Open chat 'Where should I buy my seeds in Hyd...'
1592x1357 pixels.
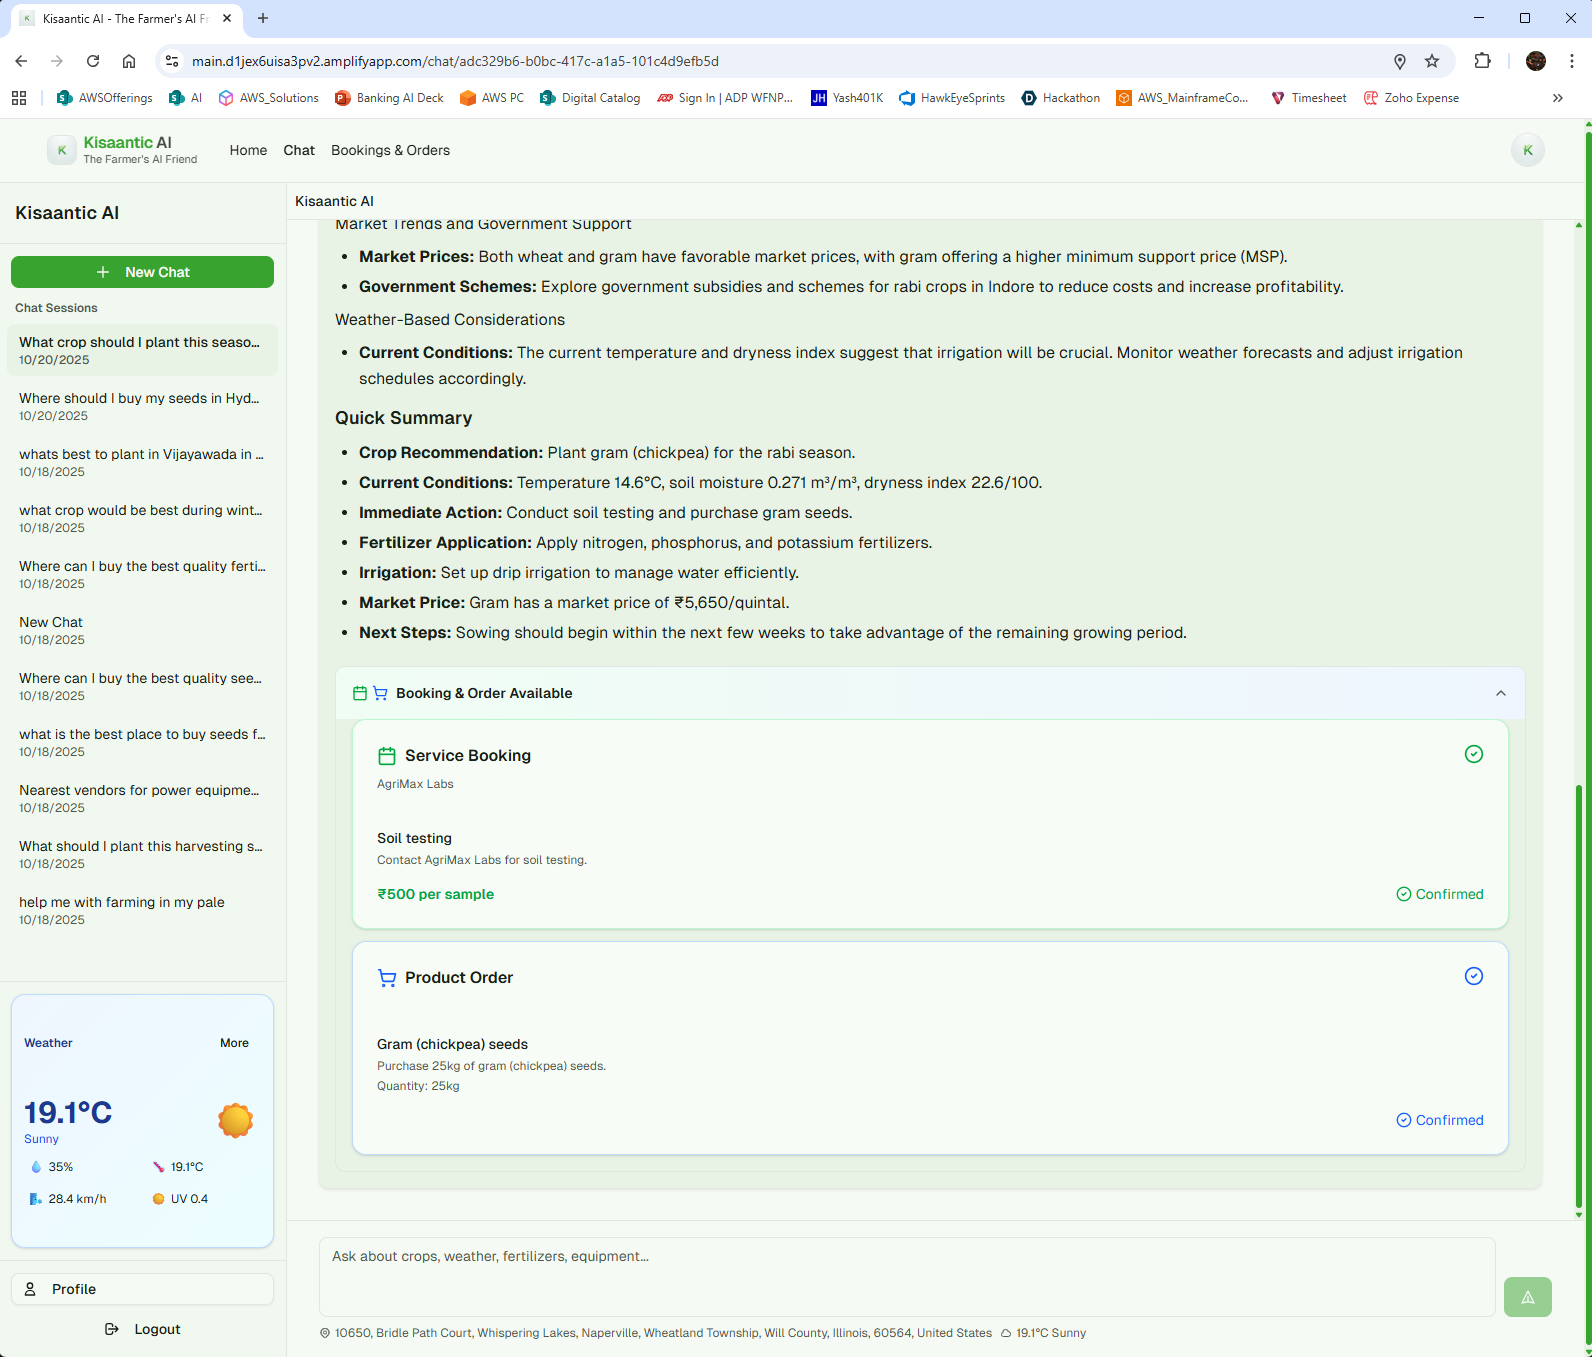coord(142,406)
